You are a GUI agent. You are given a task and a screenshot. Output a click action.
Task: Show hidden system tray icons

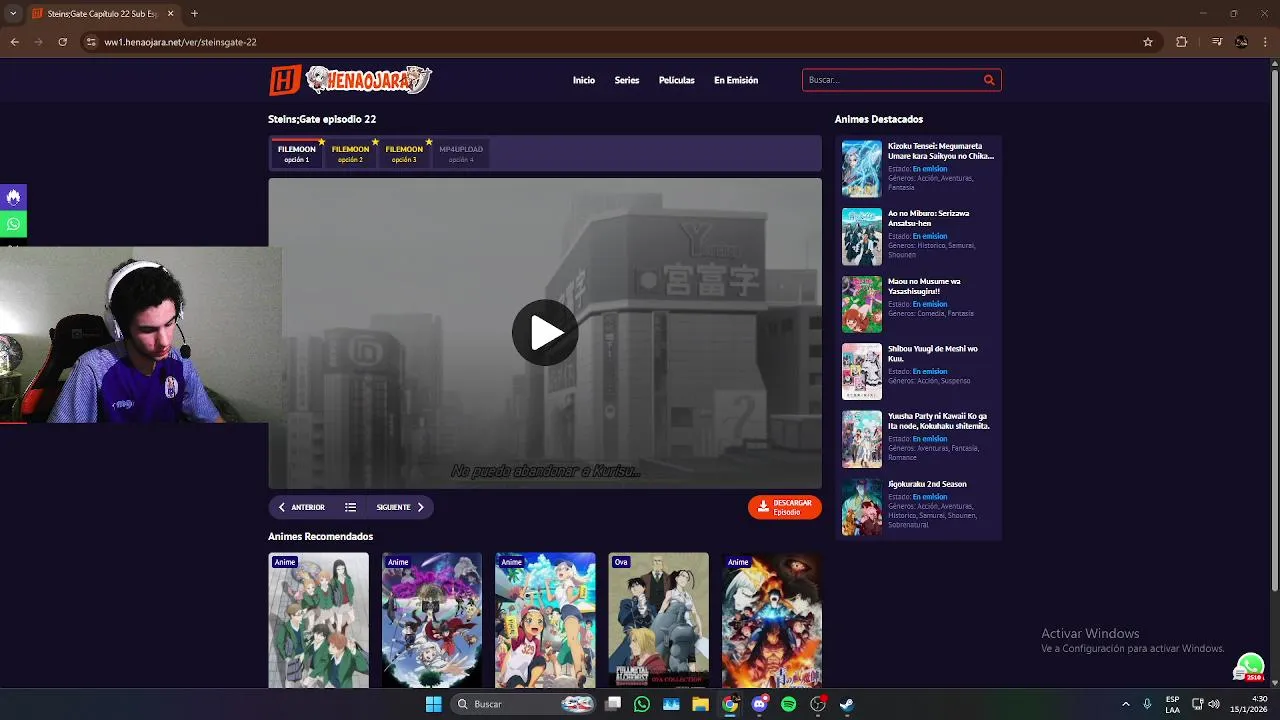[x=1126, y=704]
